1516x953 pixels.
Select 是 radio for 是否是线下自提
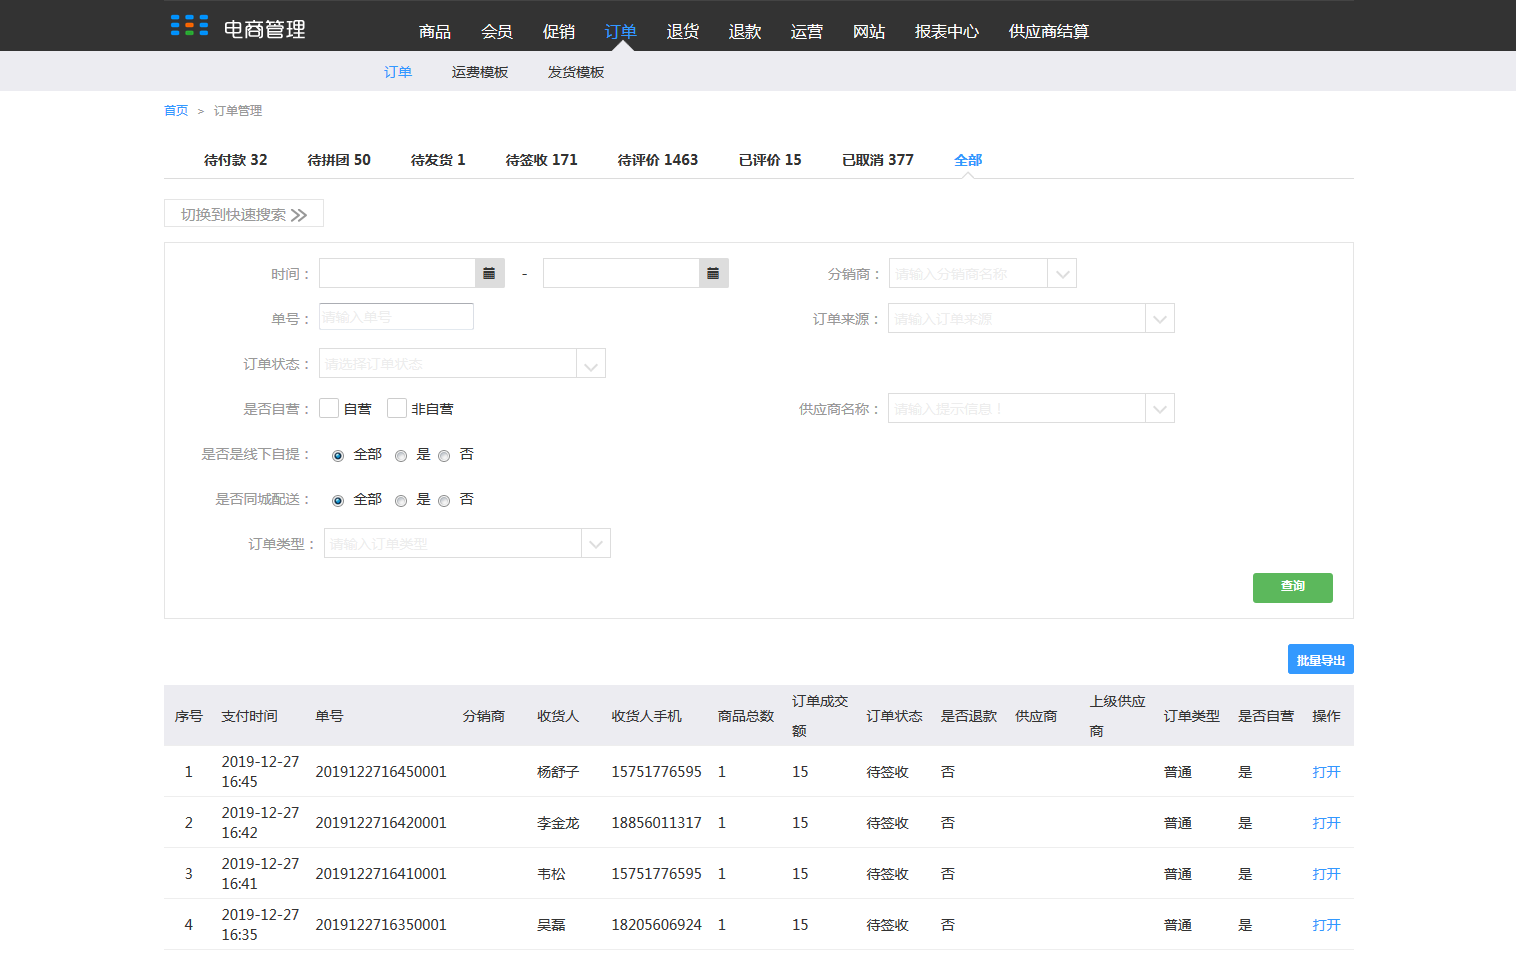pyautogui.click(x=401, y=456)
